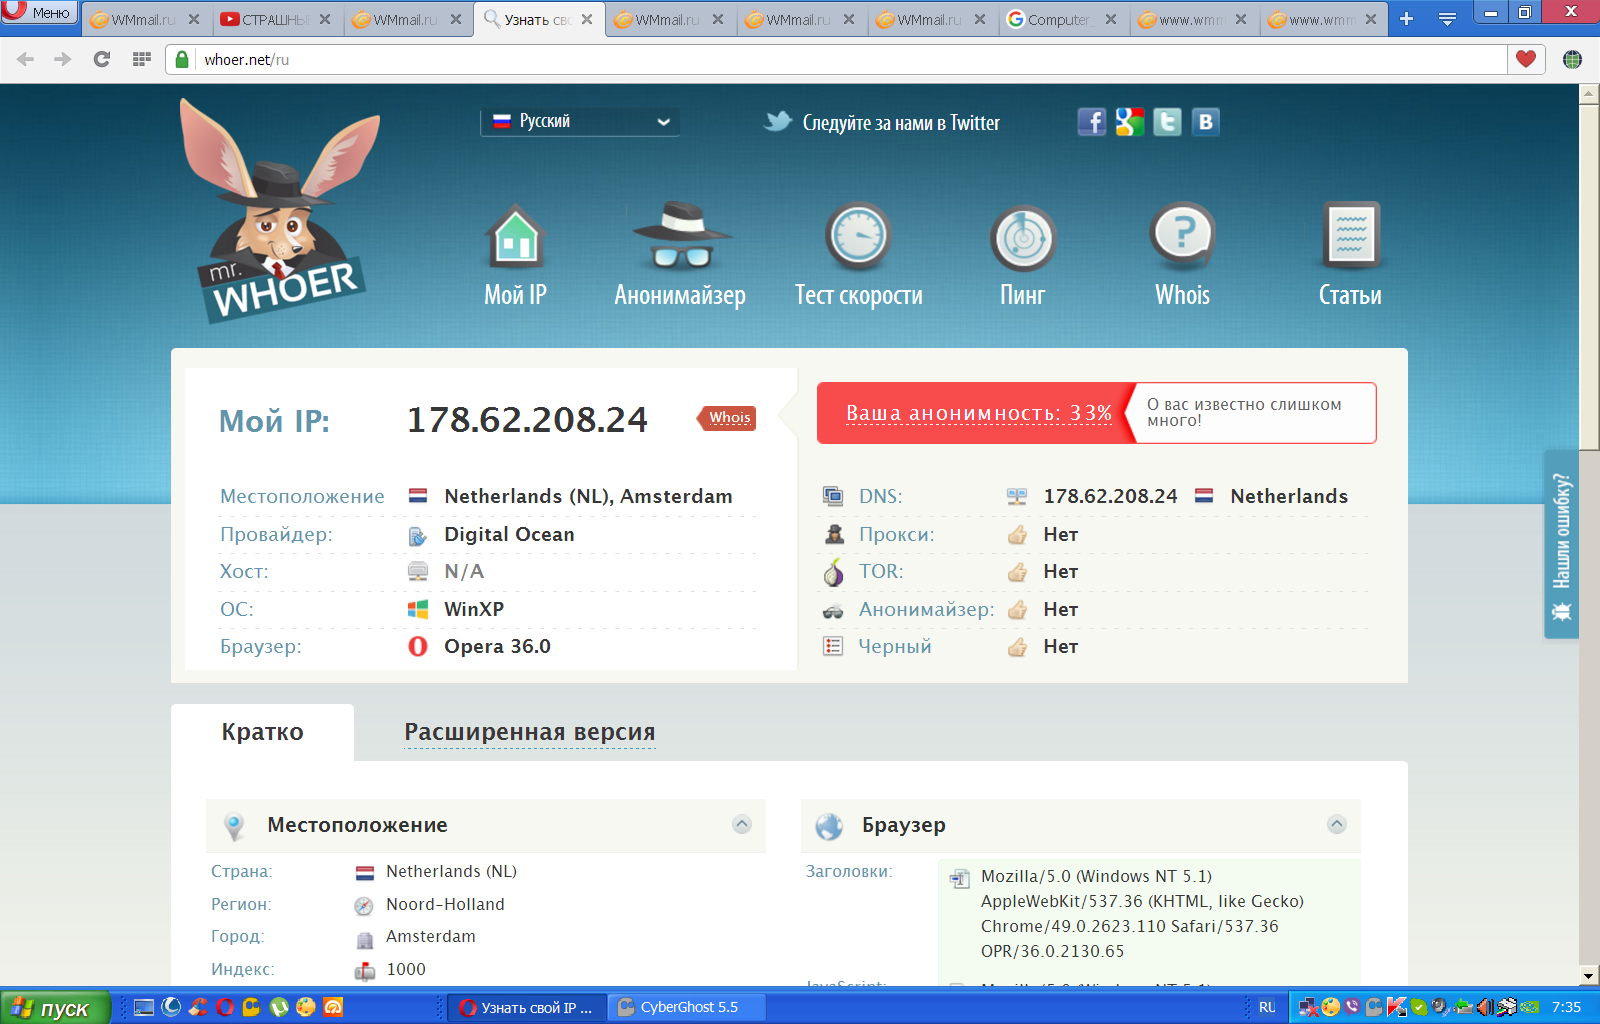Open the Анонимайзер hat and glasses icon
The width and height of the screenshot is (1600, 1024).
pyautogui.click(x=682, y=237)
